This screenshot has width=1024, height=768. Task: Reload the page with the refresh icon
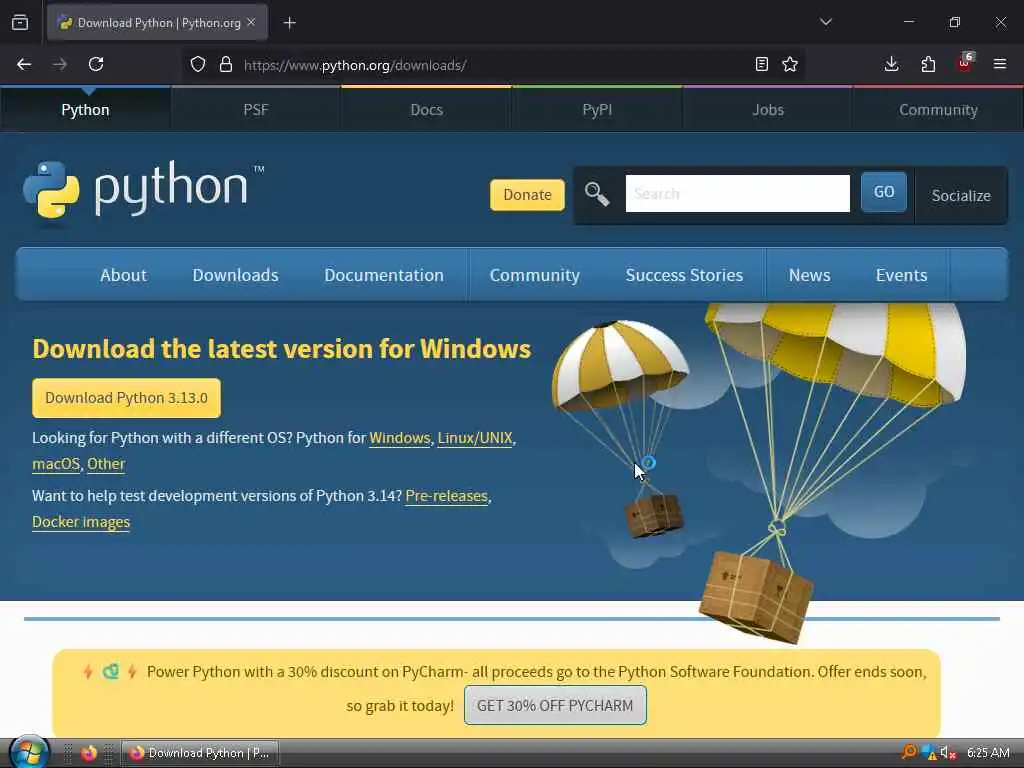point(96,64)
